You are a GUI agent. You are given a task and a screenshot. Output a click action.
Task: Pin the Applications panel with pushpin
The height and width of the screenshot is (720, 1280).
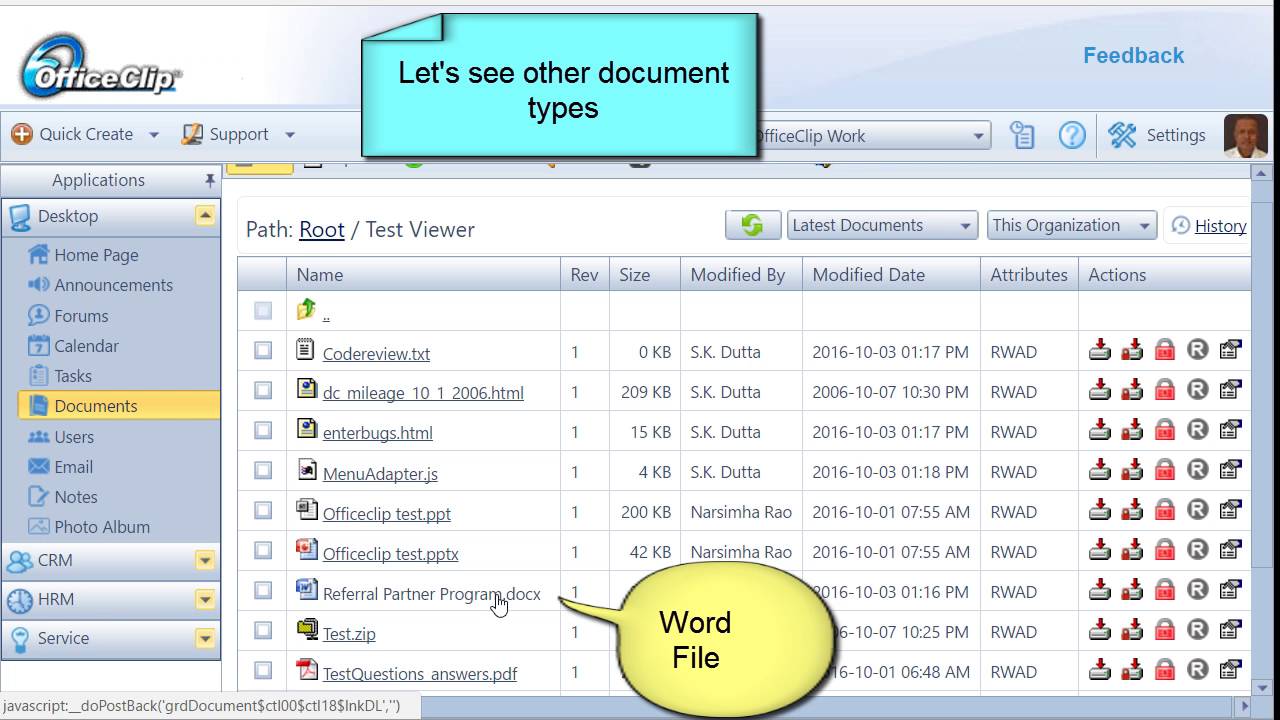point(209,180)
